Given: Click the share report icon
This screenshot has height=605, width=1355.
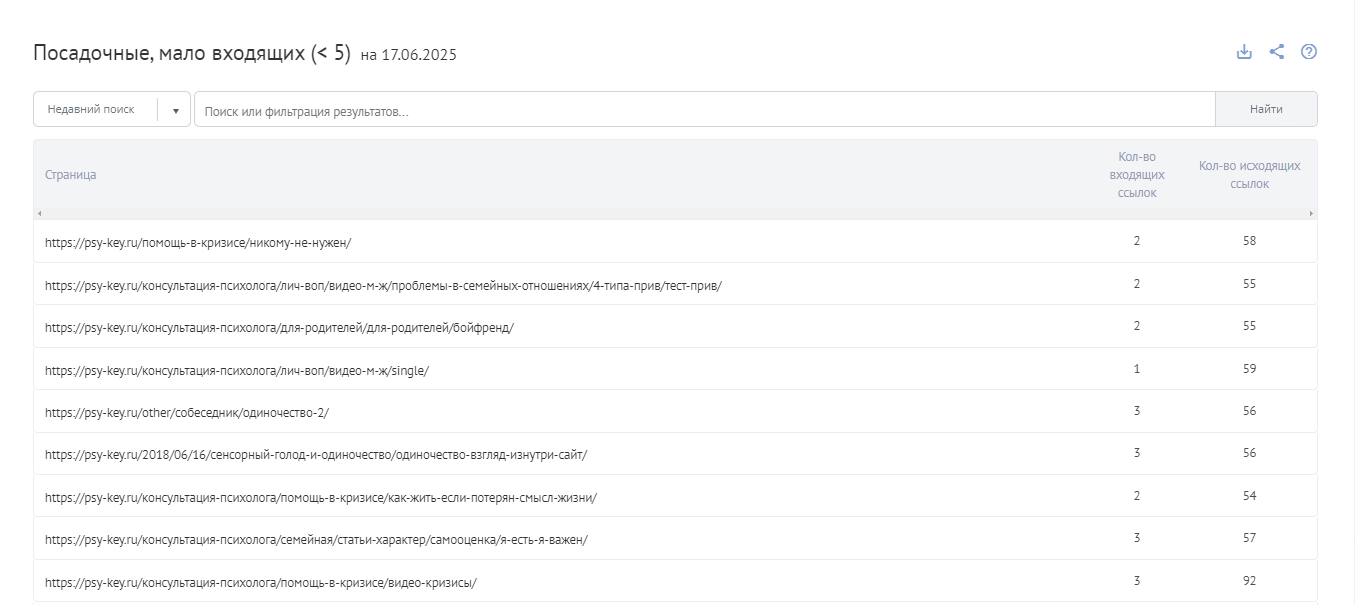Looking at the screenshot, I should [1277, 52].
